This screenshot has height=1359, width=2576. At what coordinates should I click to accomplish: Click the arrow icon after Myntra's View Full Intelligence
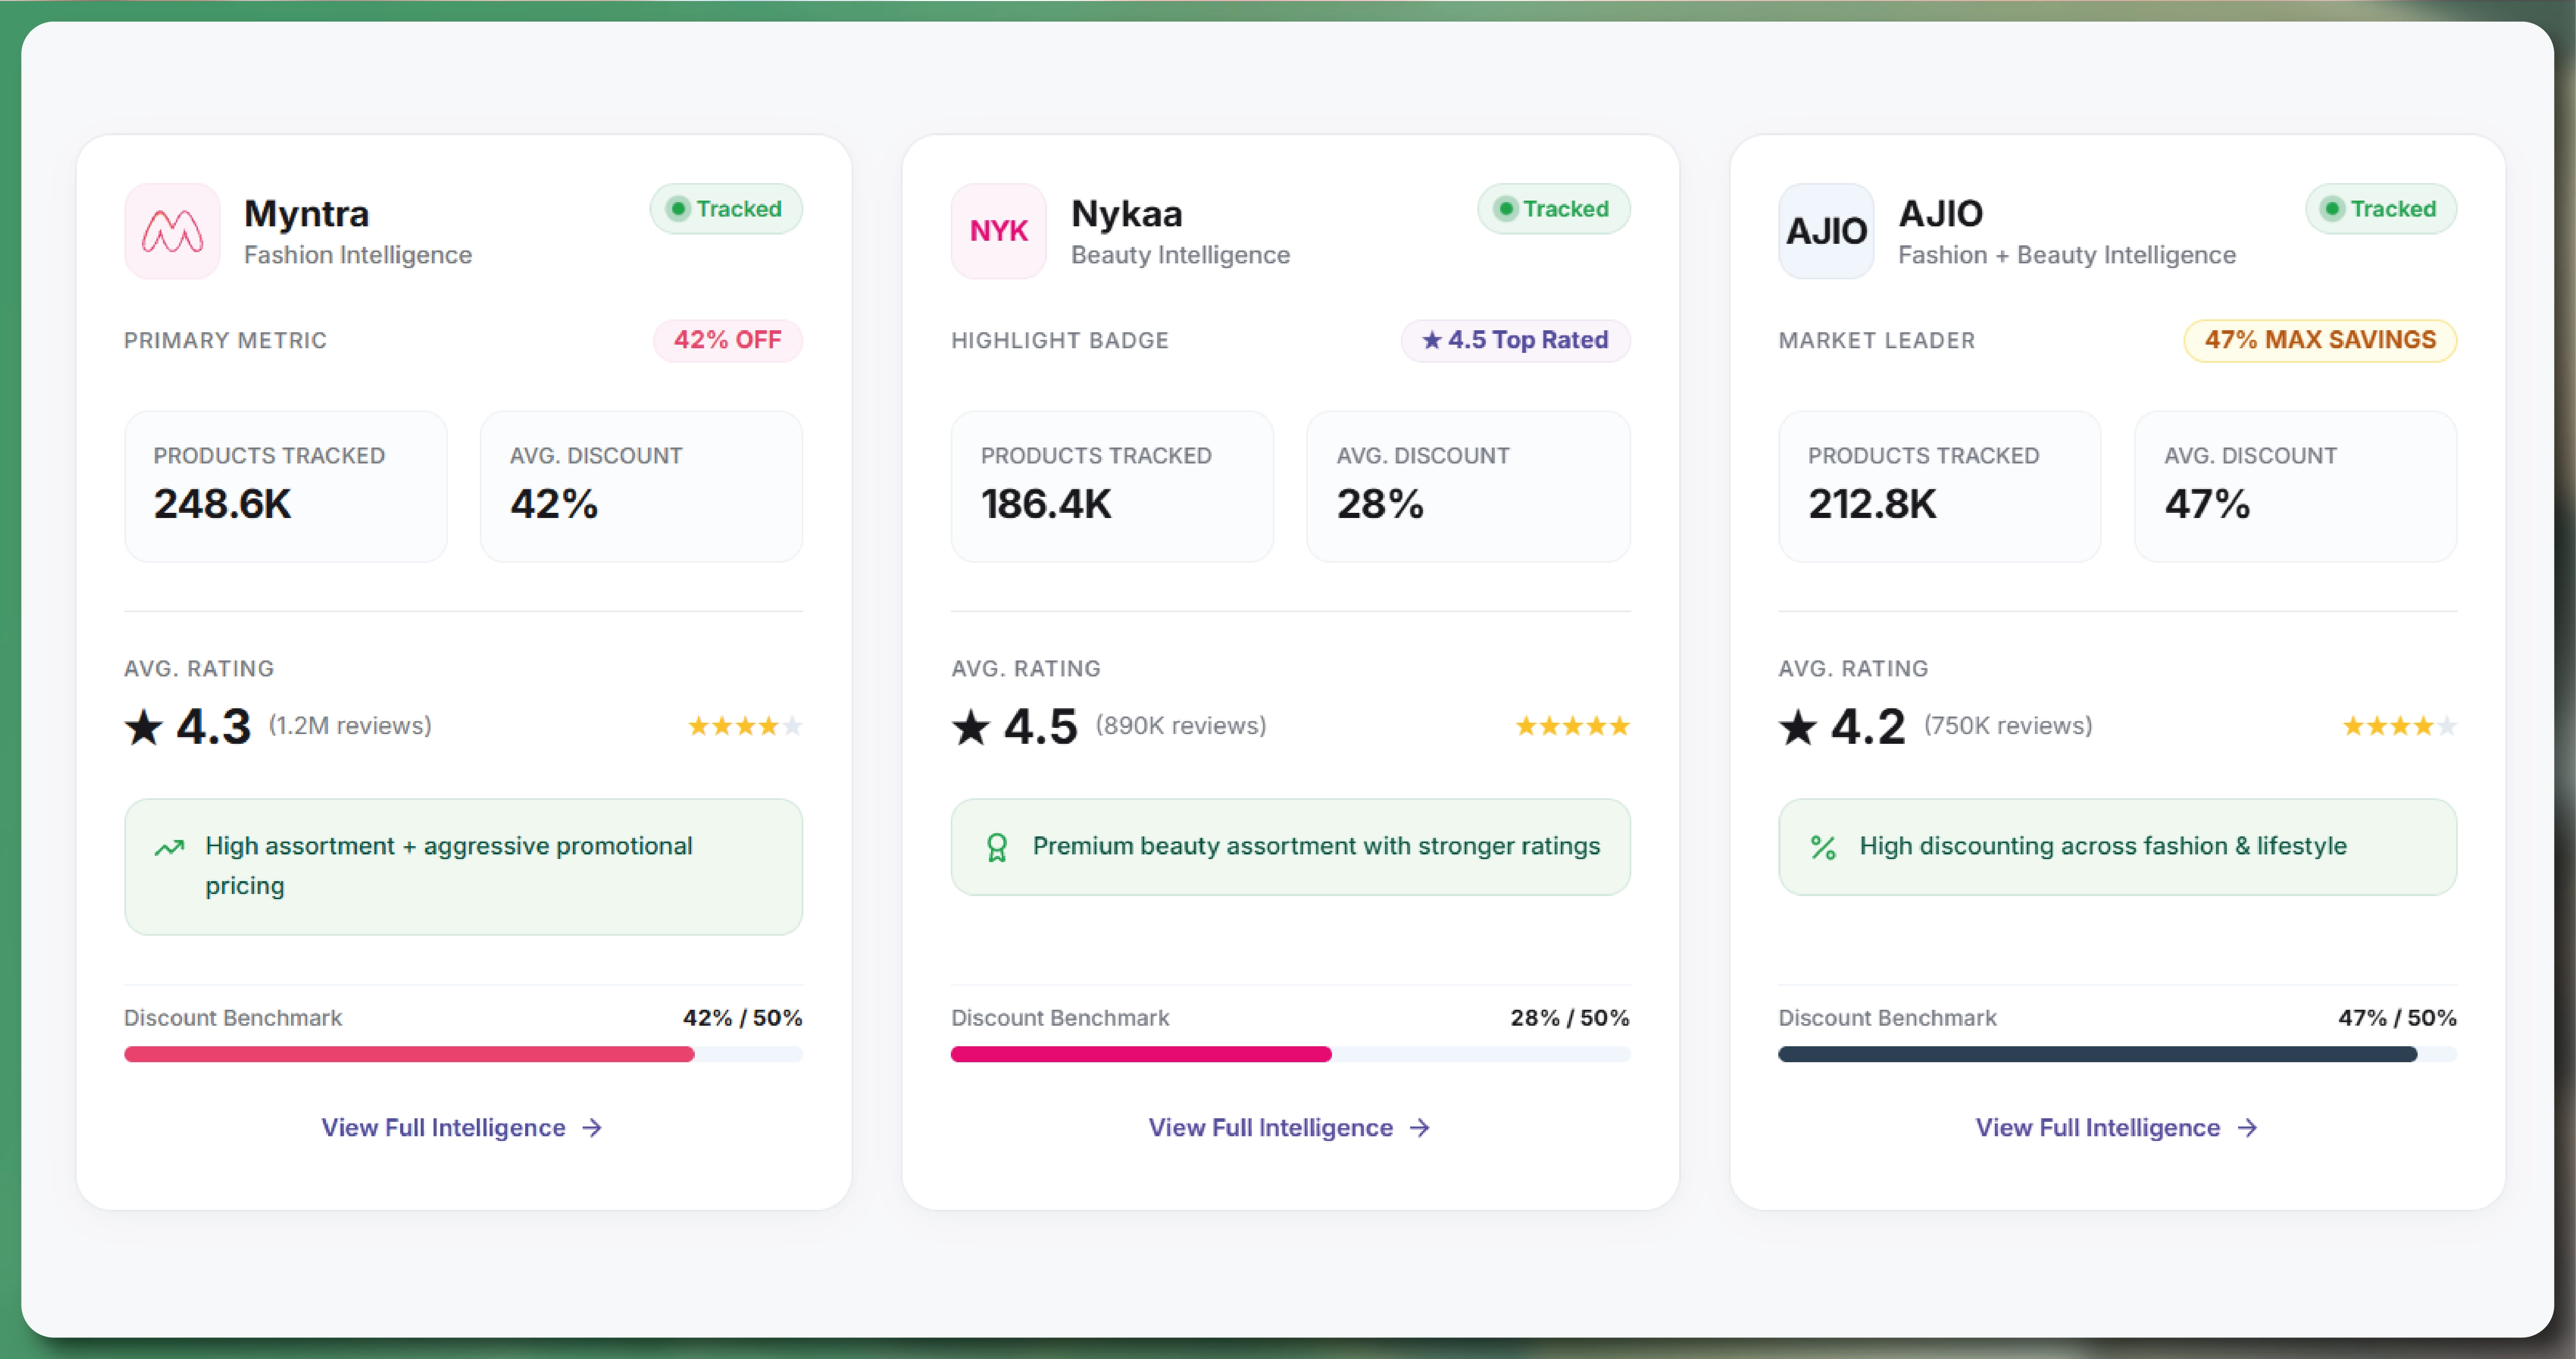(x=593, y=1128)
